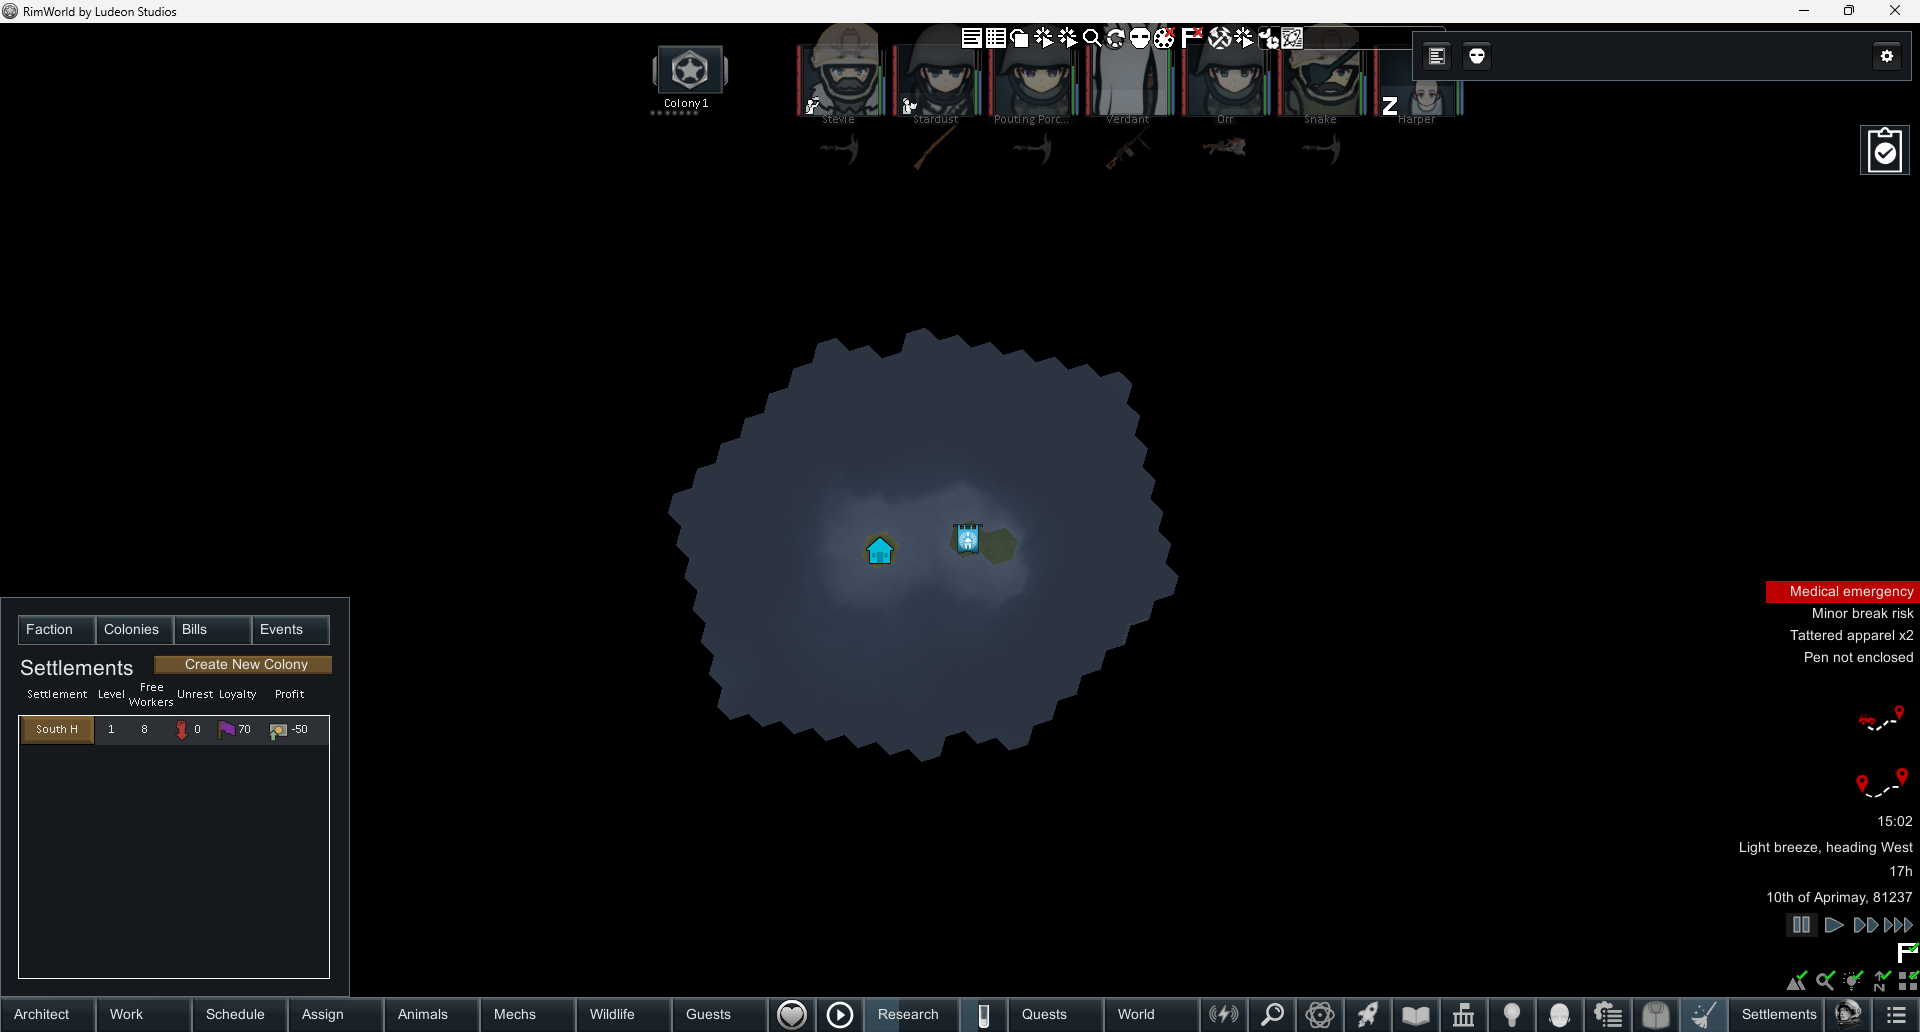
Task: Click Create New Colony button
Action: [243, 664]
